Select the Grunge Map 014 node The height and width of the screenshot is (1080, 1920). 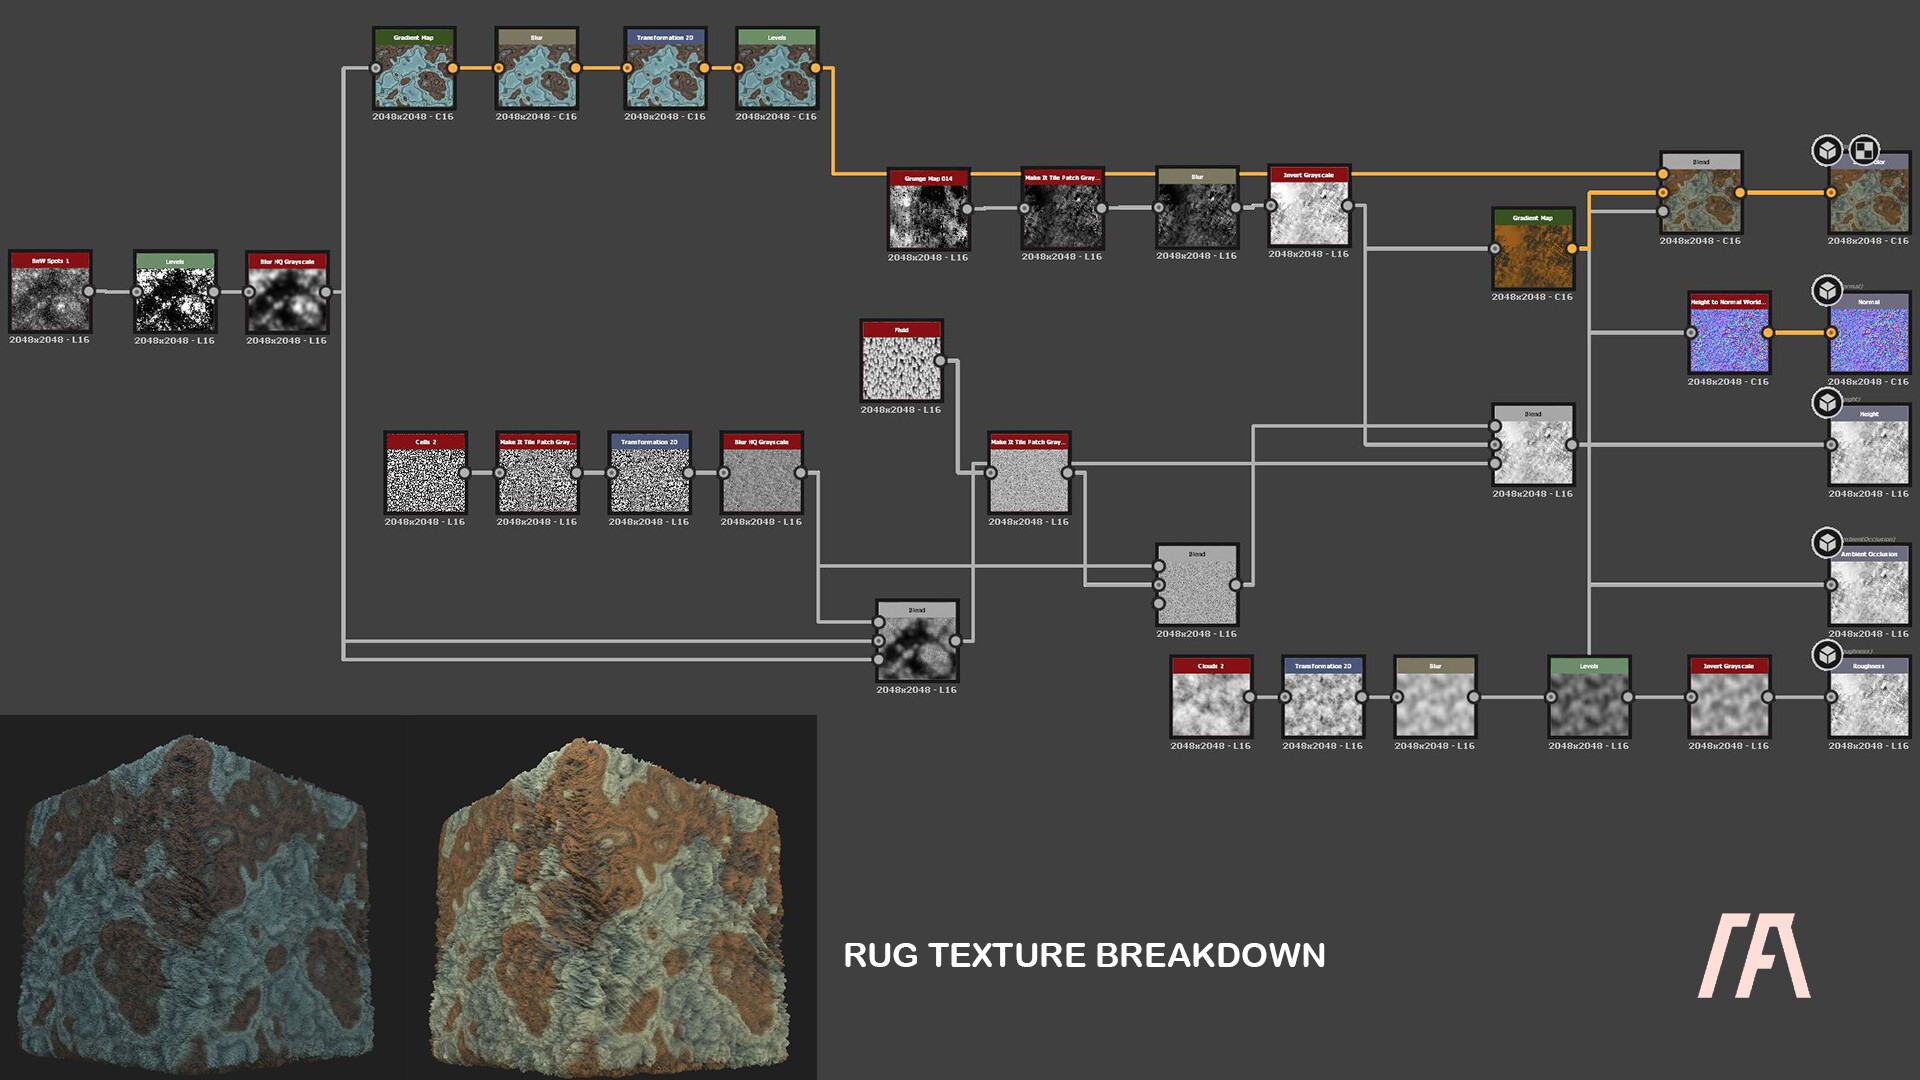click(x=928, y=214)
